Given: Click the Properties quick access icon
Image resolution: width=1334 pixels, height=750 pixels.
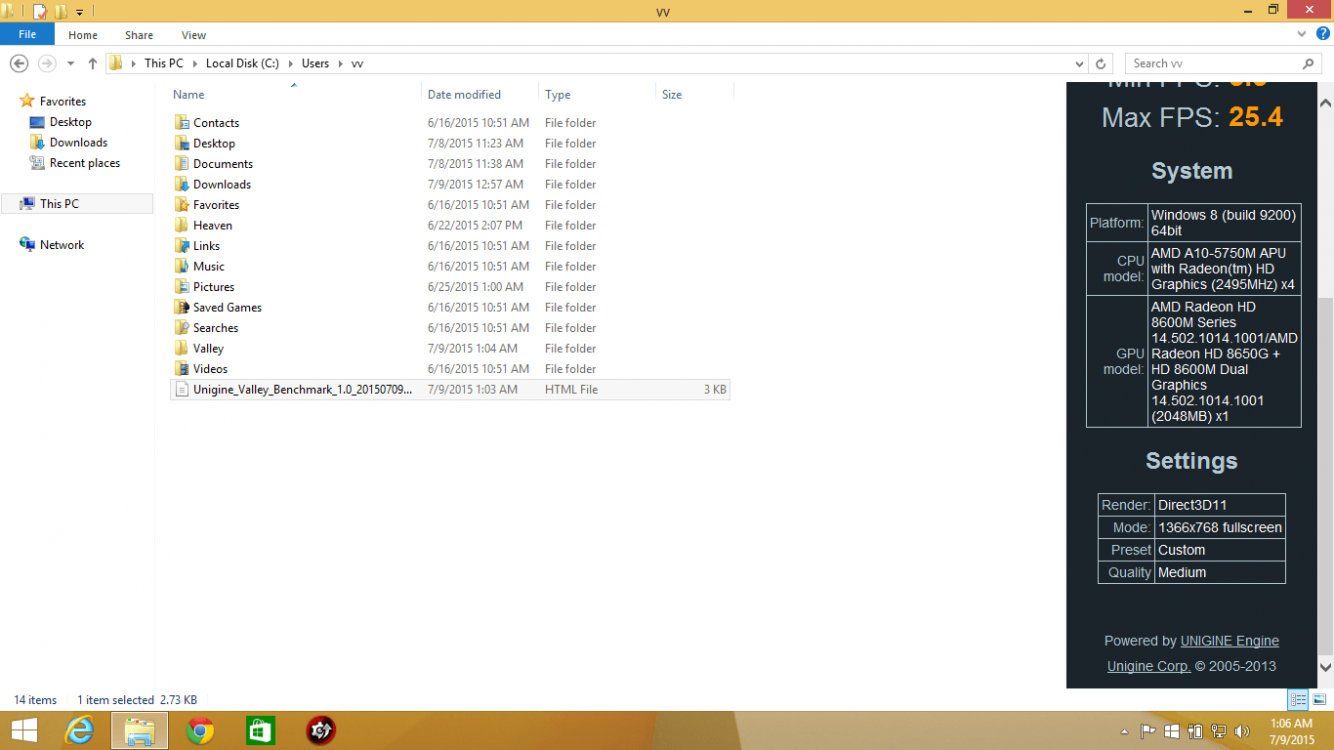Looking at the screenshot, I should 40,12.
